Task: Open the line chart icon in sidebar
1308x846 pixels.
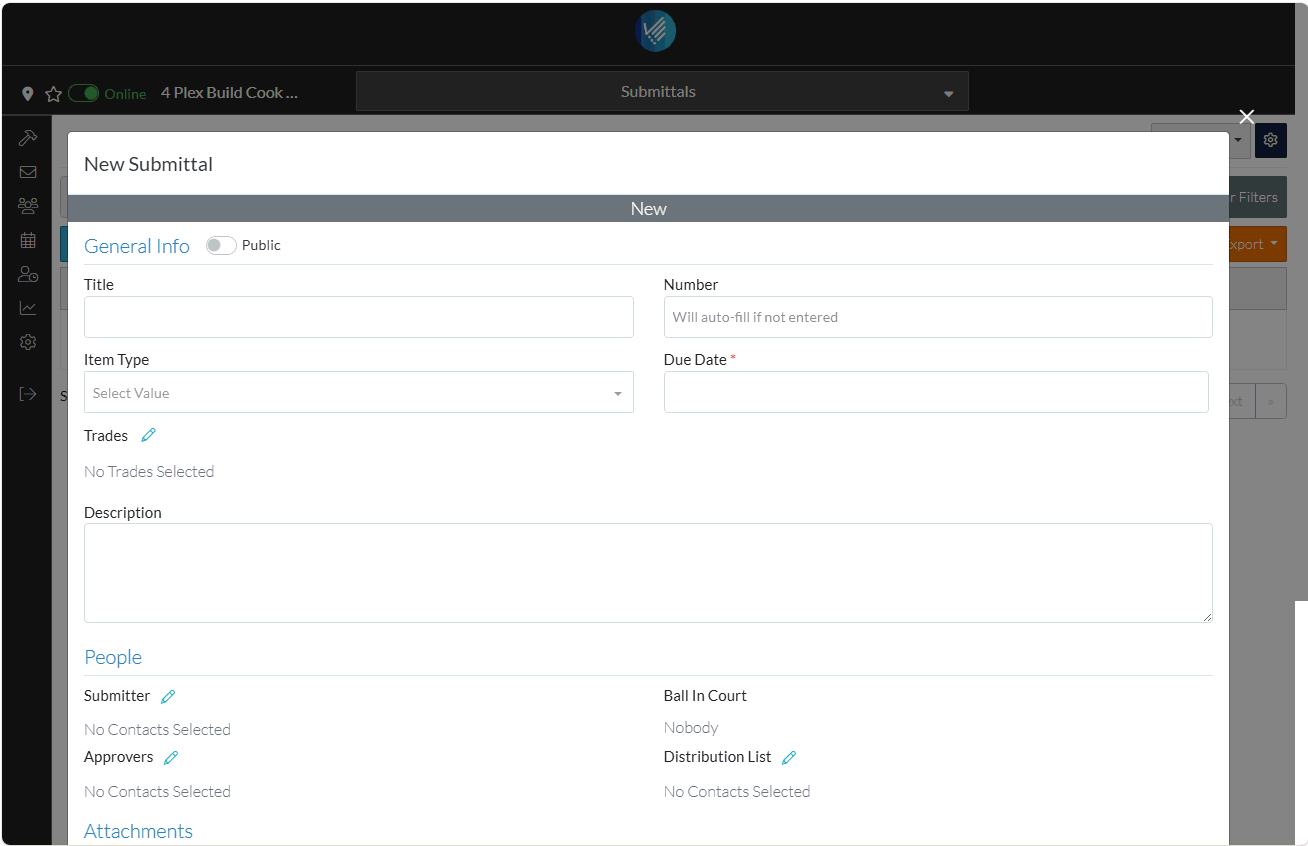Action: pyautogui.click(x=28, y=308)
